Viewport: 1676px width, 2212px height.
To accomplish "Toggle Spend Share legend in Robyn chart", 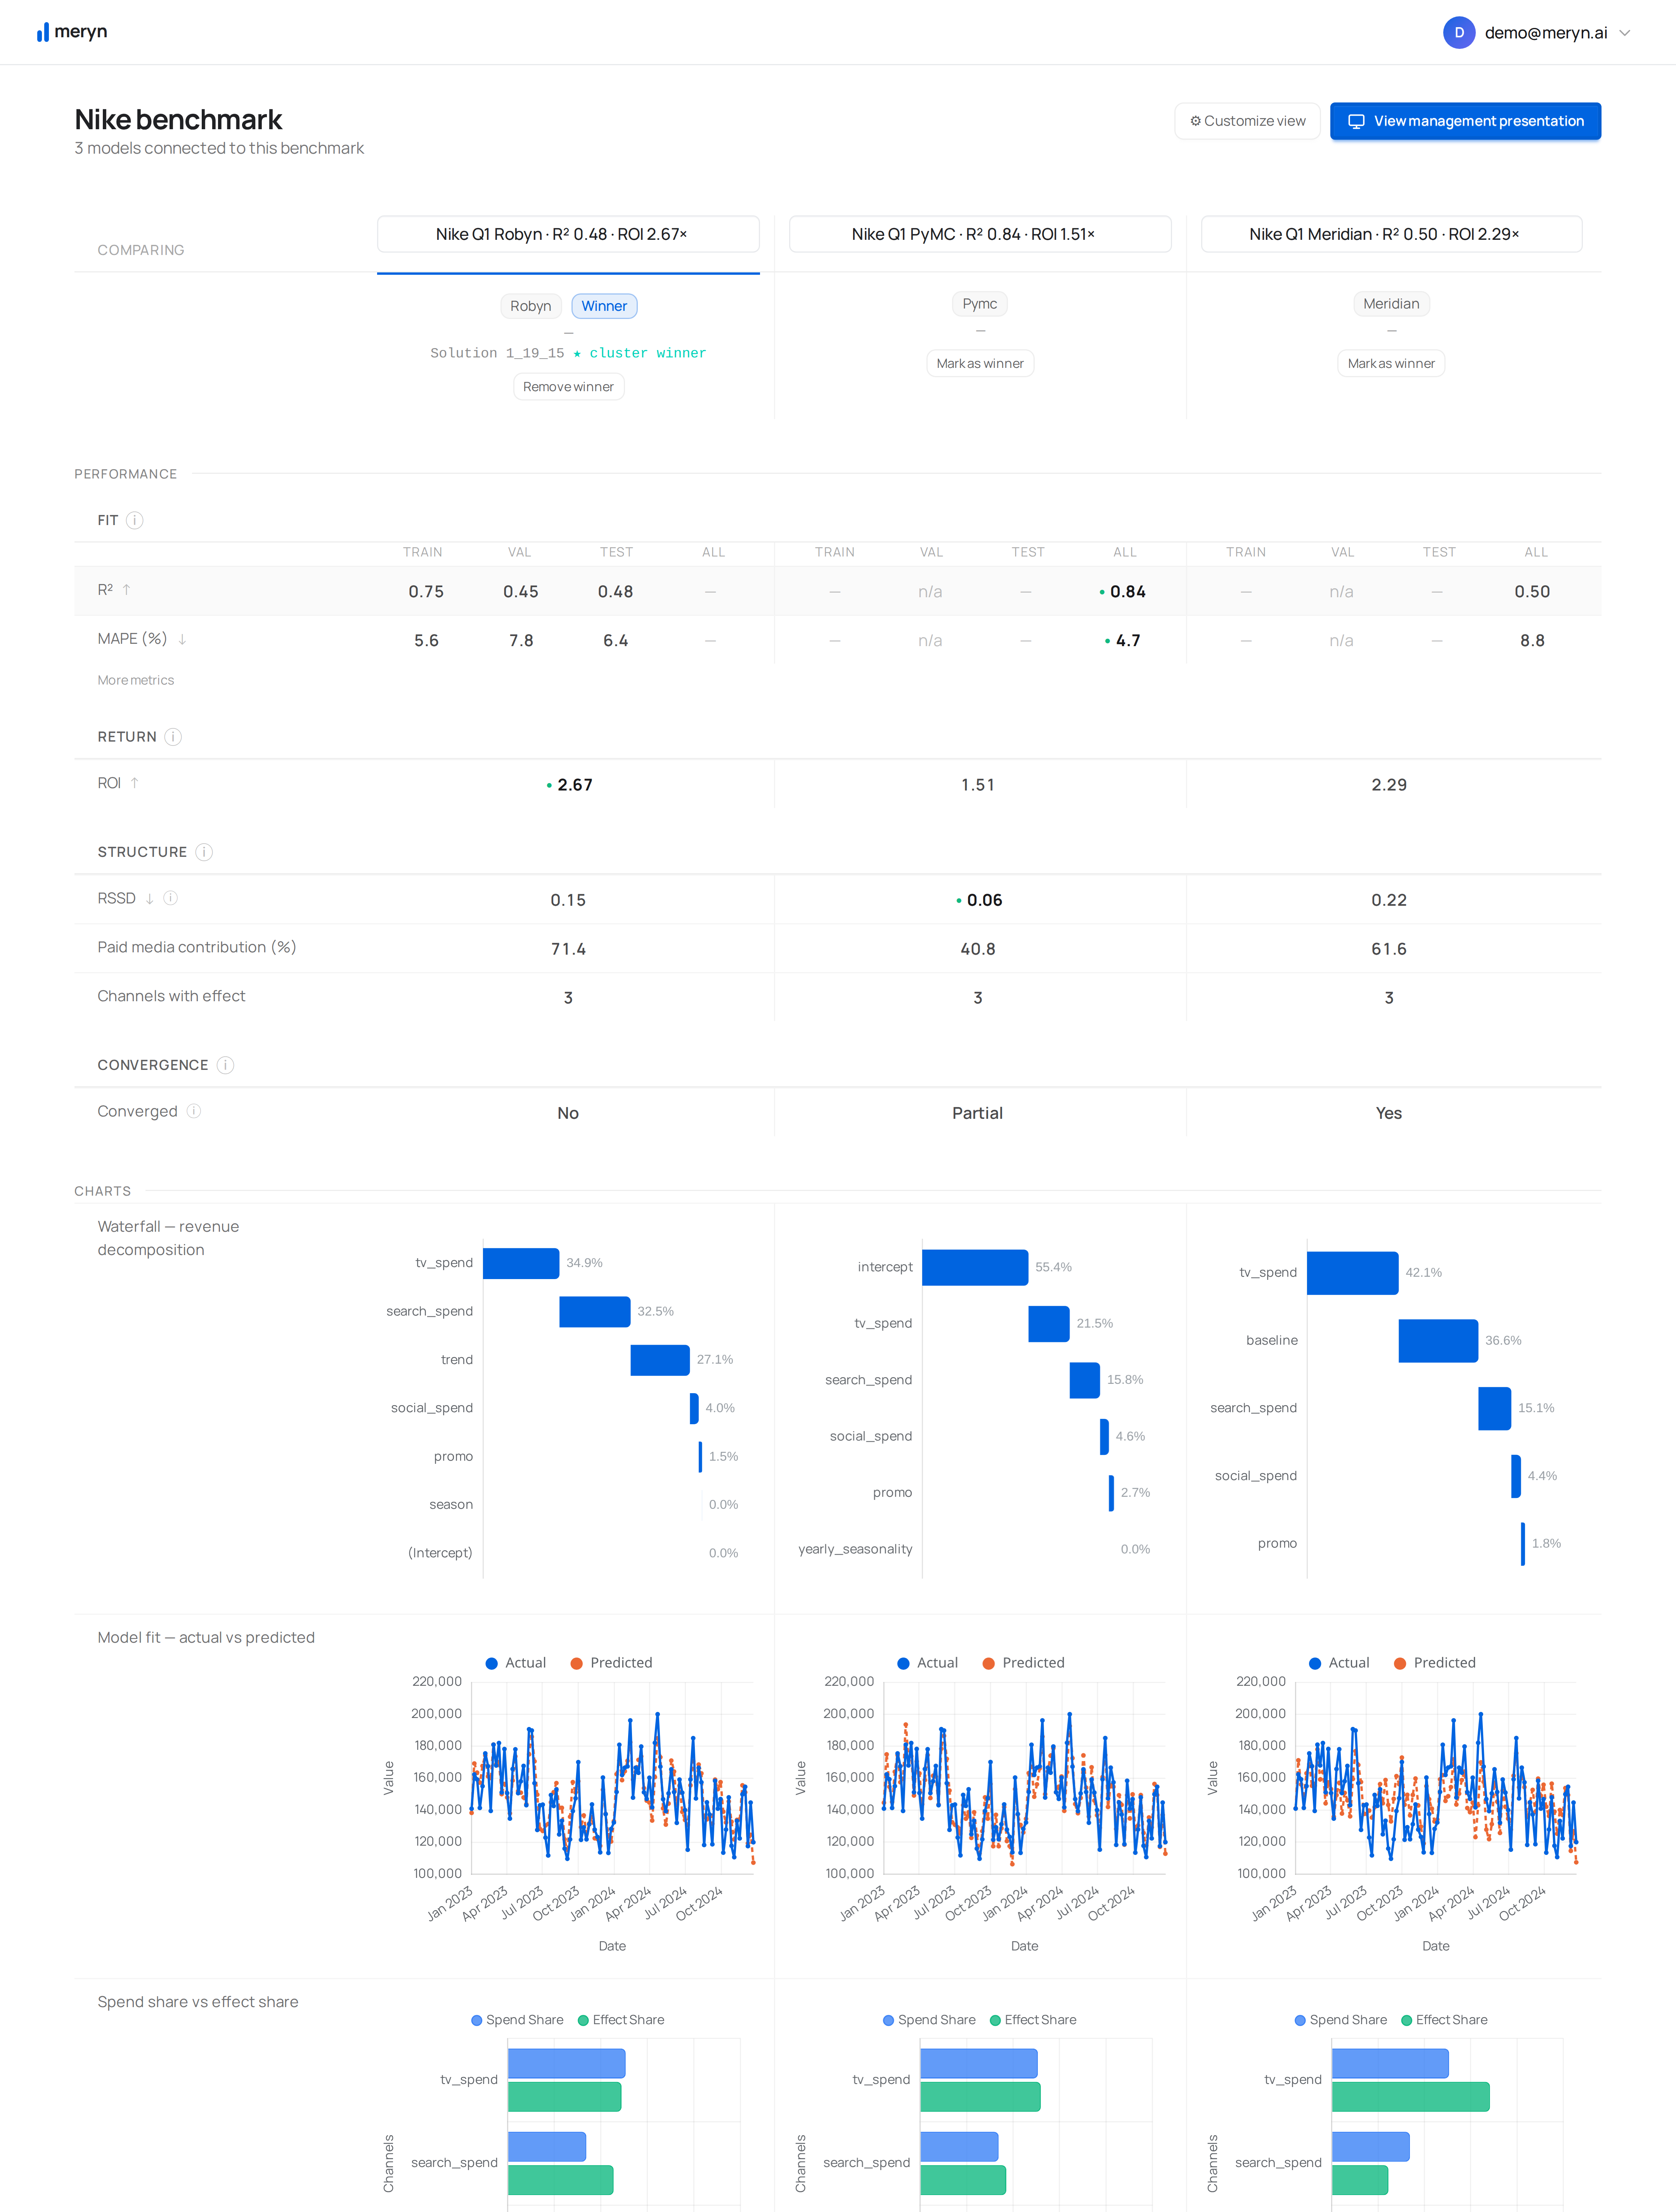I will click(517, 2020).
